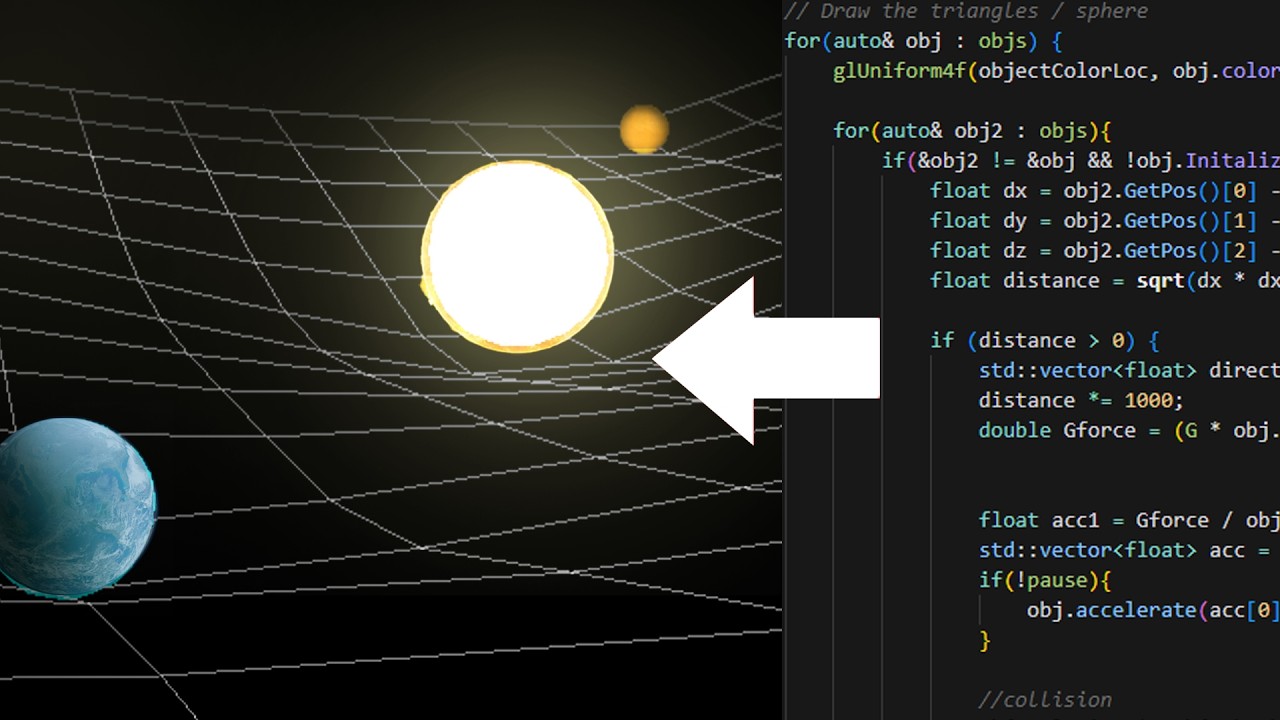Click the blue Earth-like planet
Image resolution: width=1280 pixels, height=720 pixels.
pos(75,508)
